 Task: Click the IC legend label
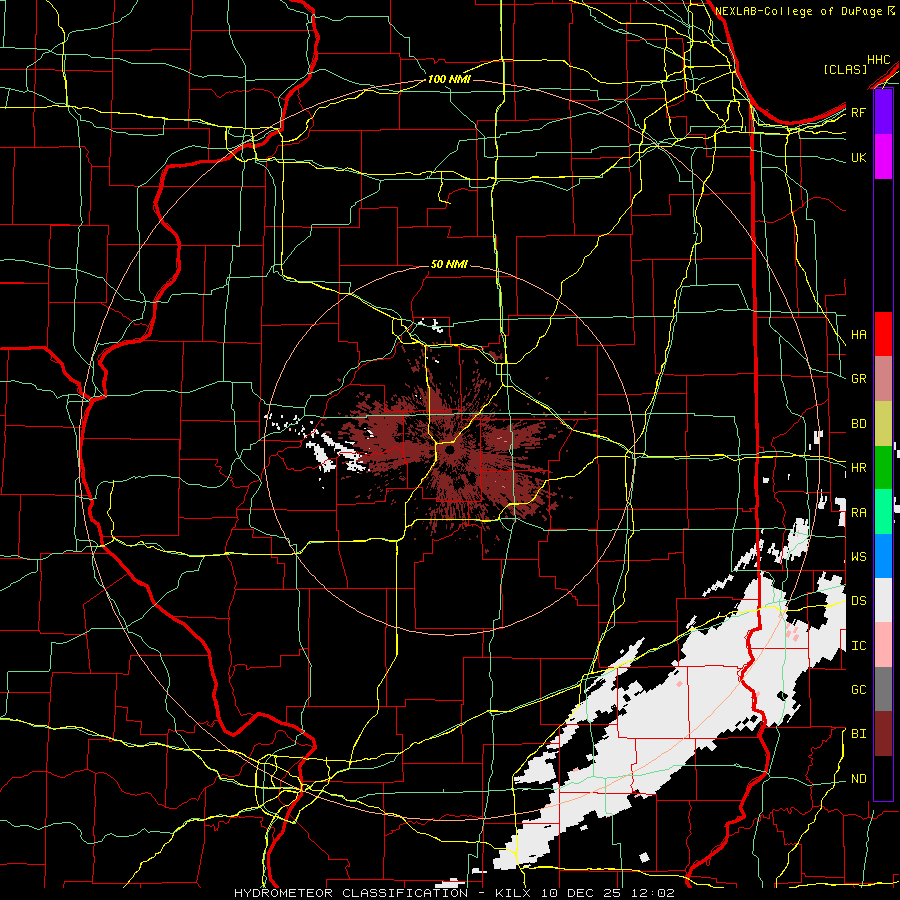(858, 646)
